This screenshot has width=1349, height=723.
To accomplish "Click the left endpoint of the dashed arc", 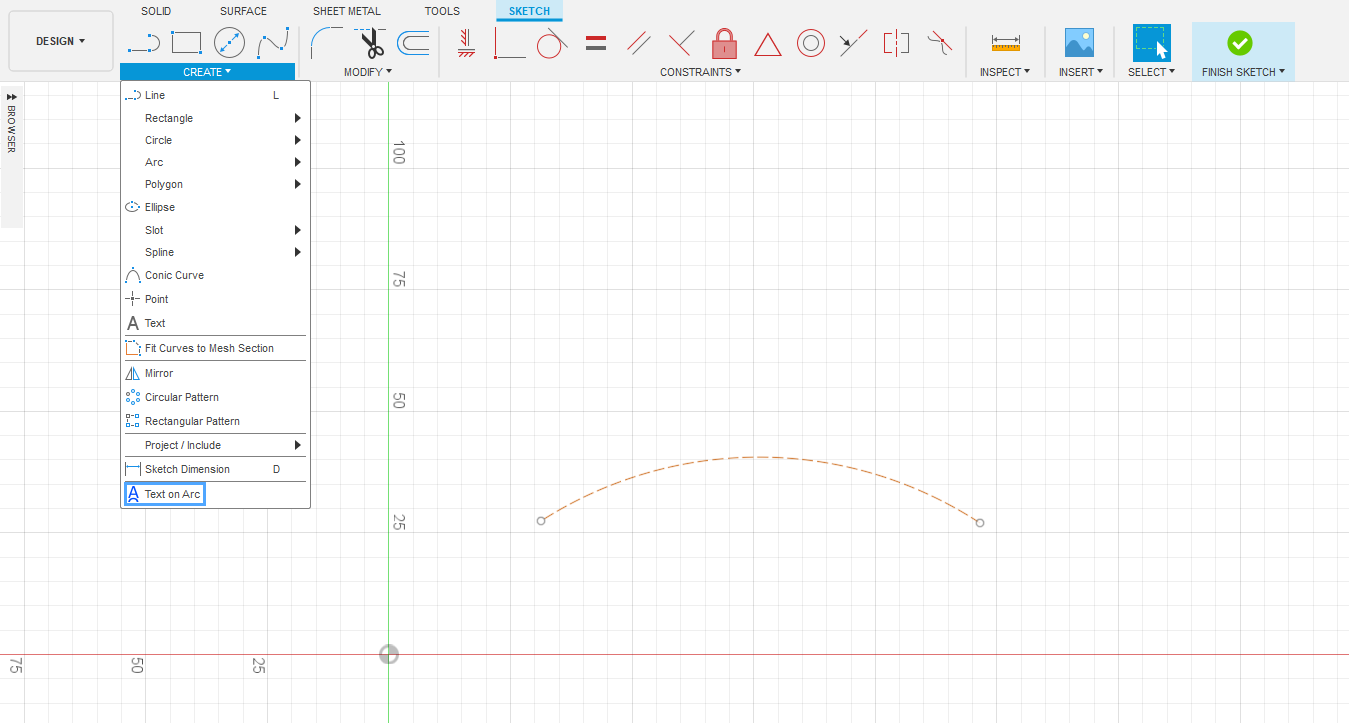I will point(541,521).
